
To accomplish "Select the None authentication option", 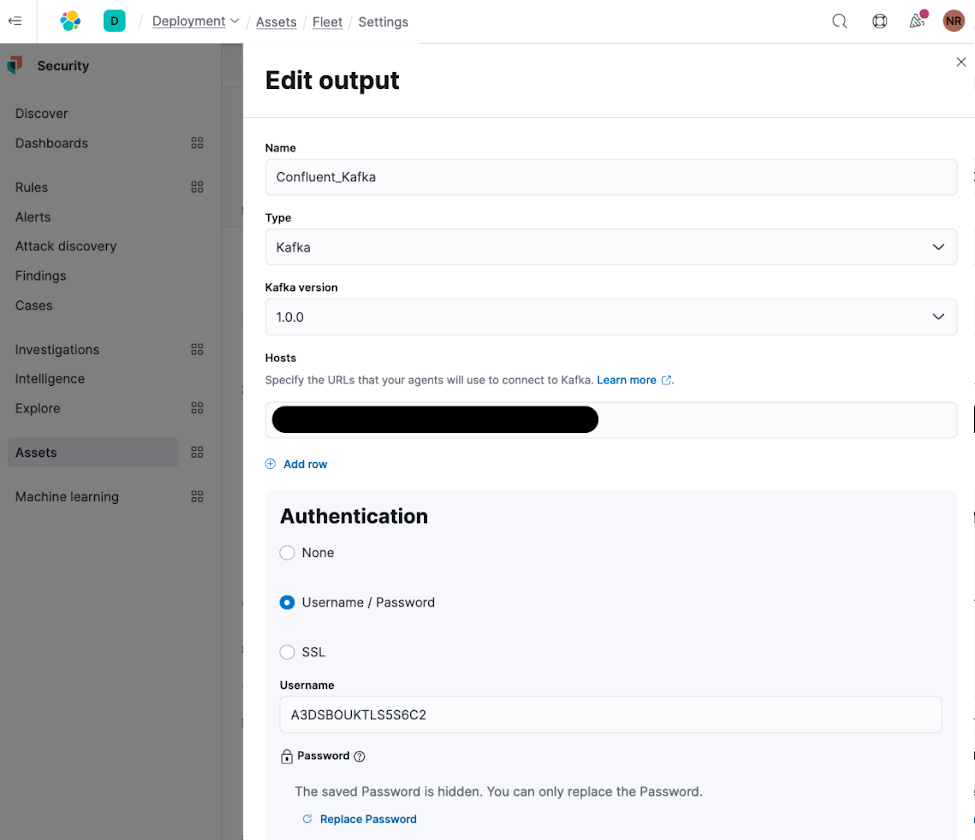I will [x=287, y=553].
